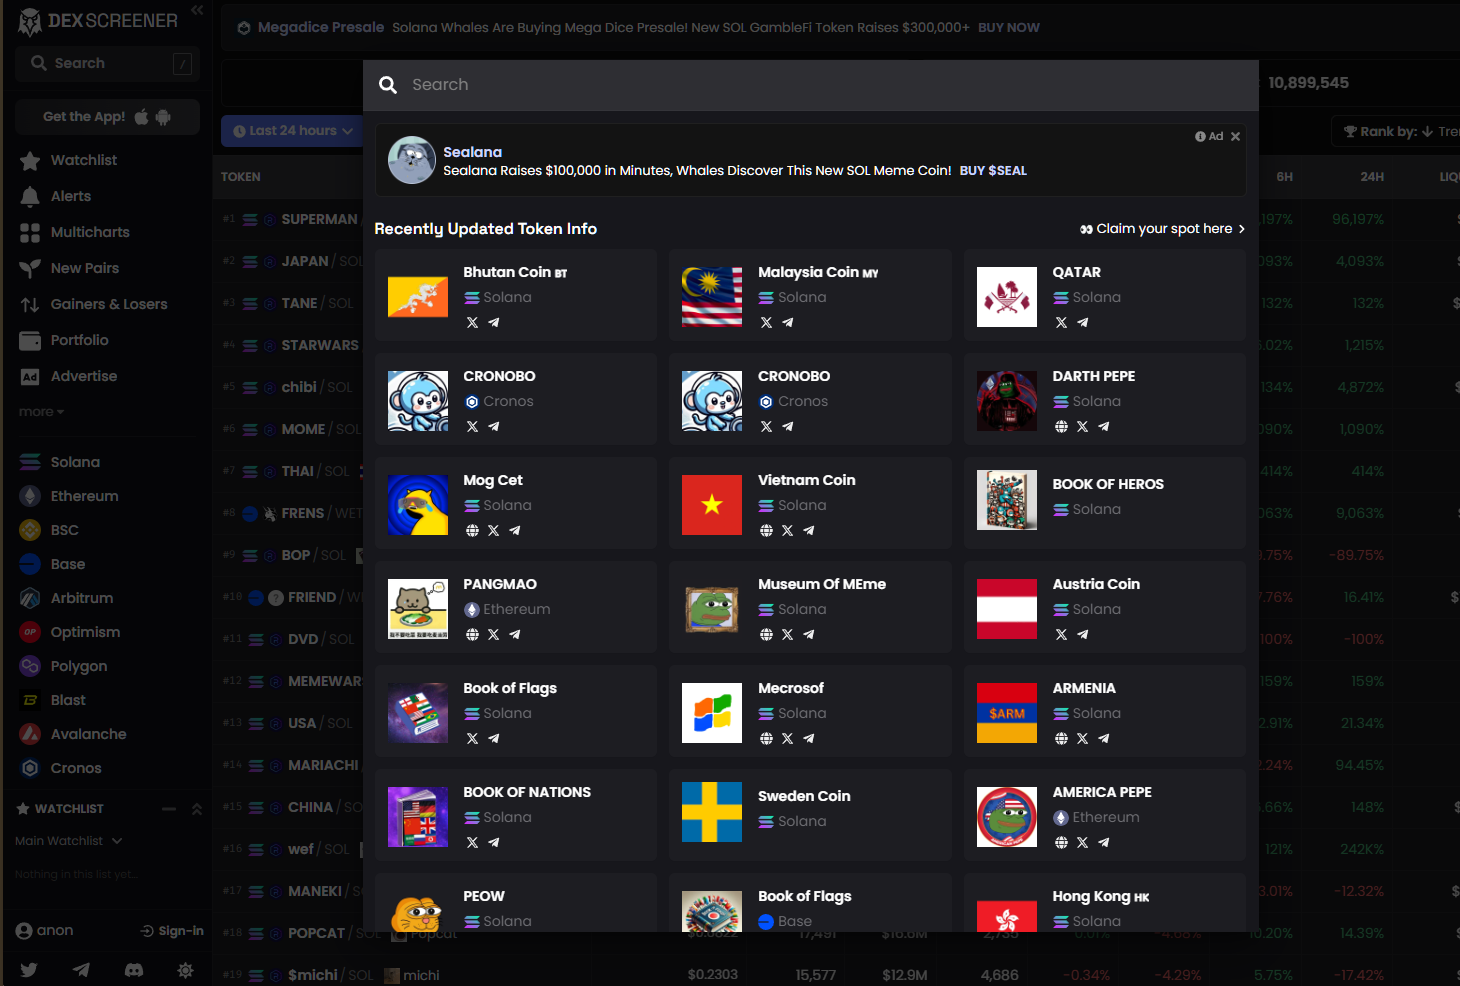
Task: Select Optimism chain in sidebar
Action: point(70,632)
